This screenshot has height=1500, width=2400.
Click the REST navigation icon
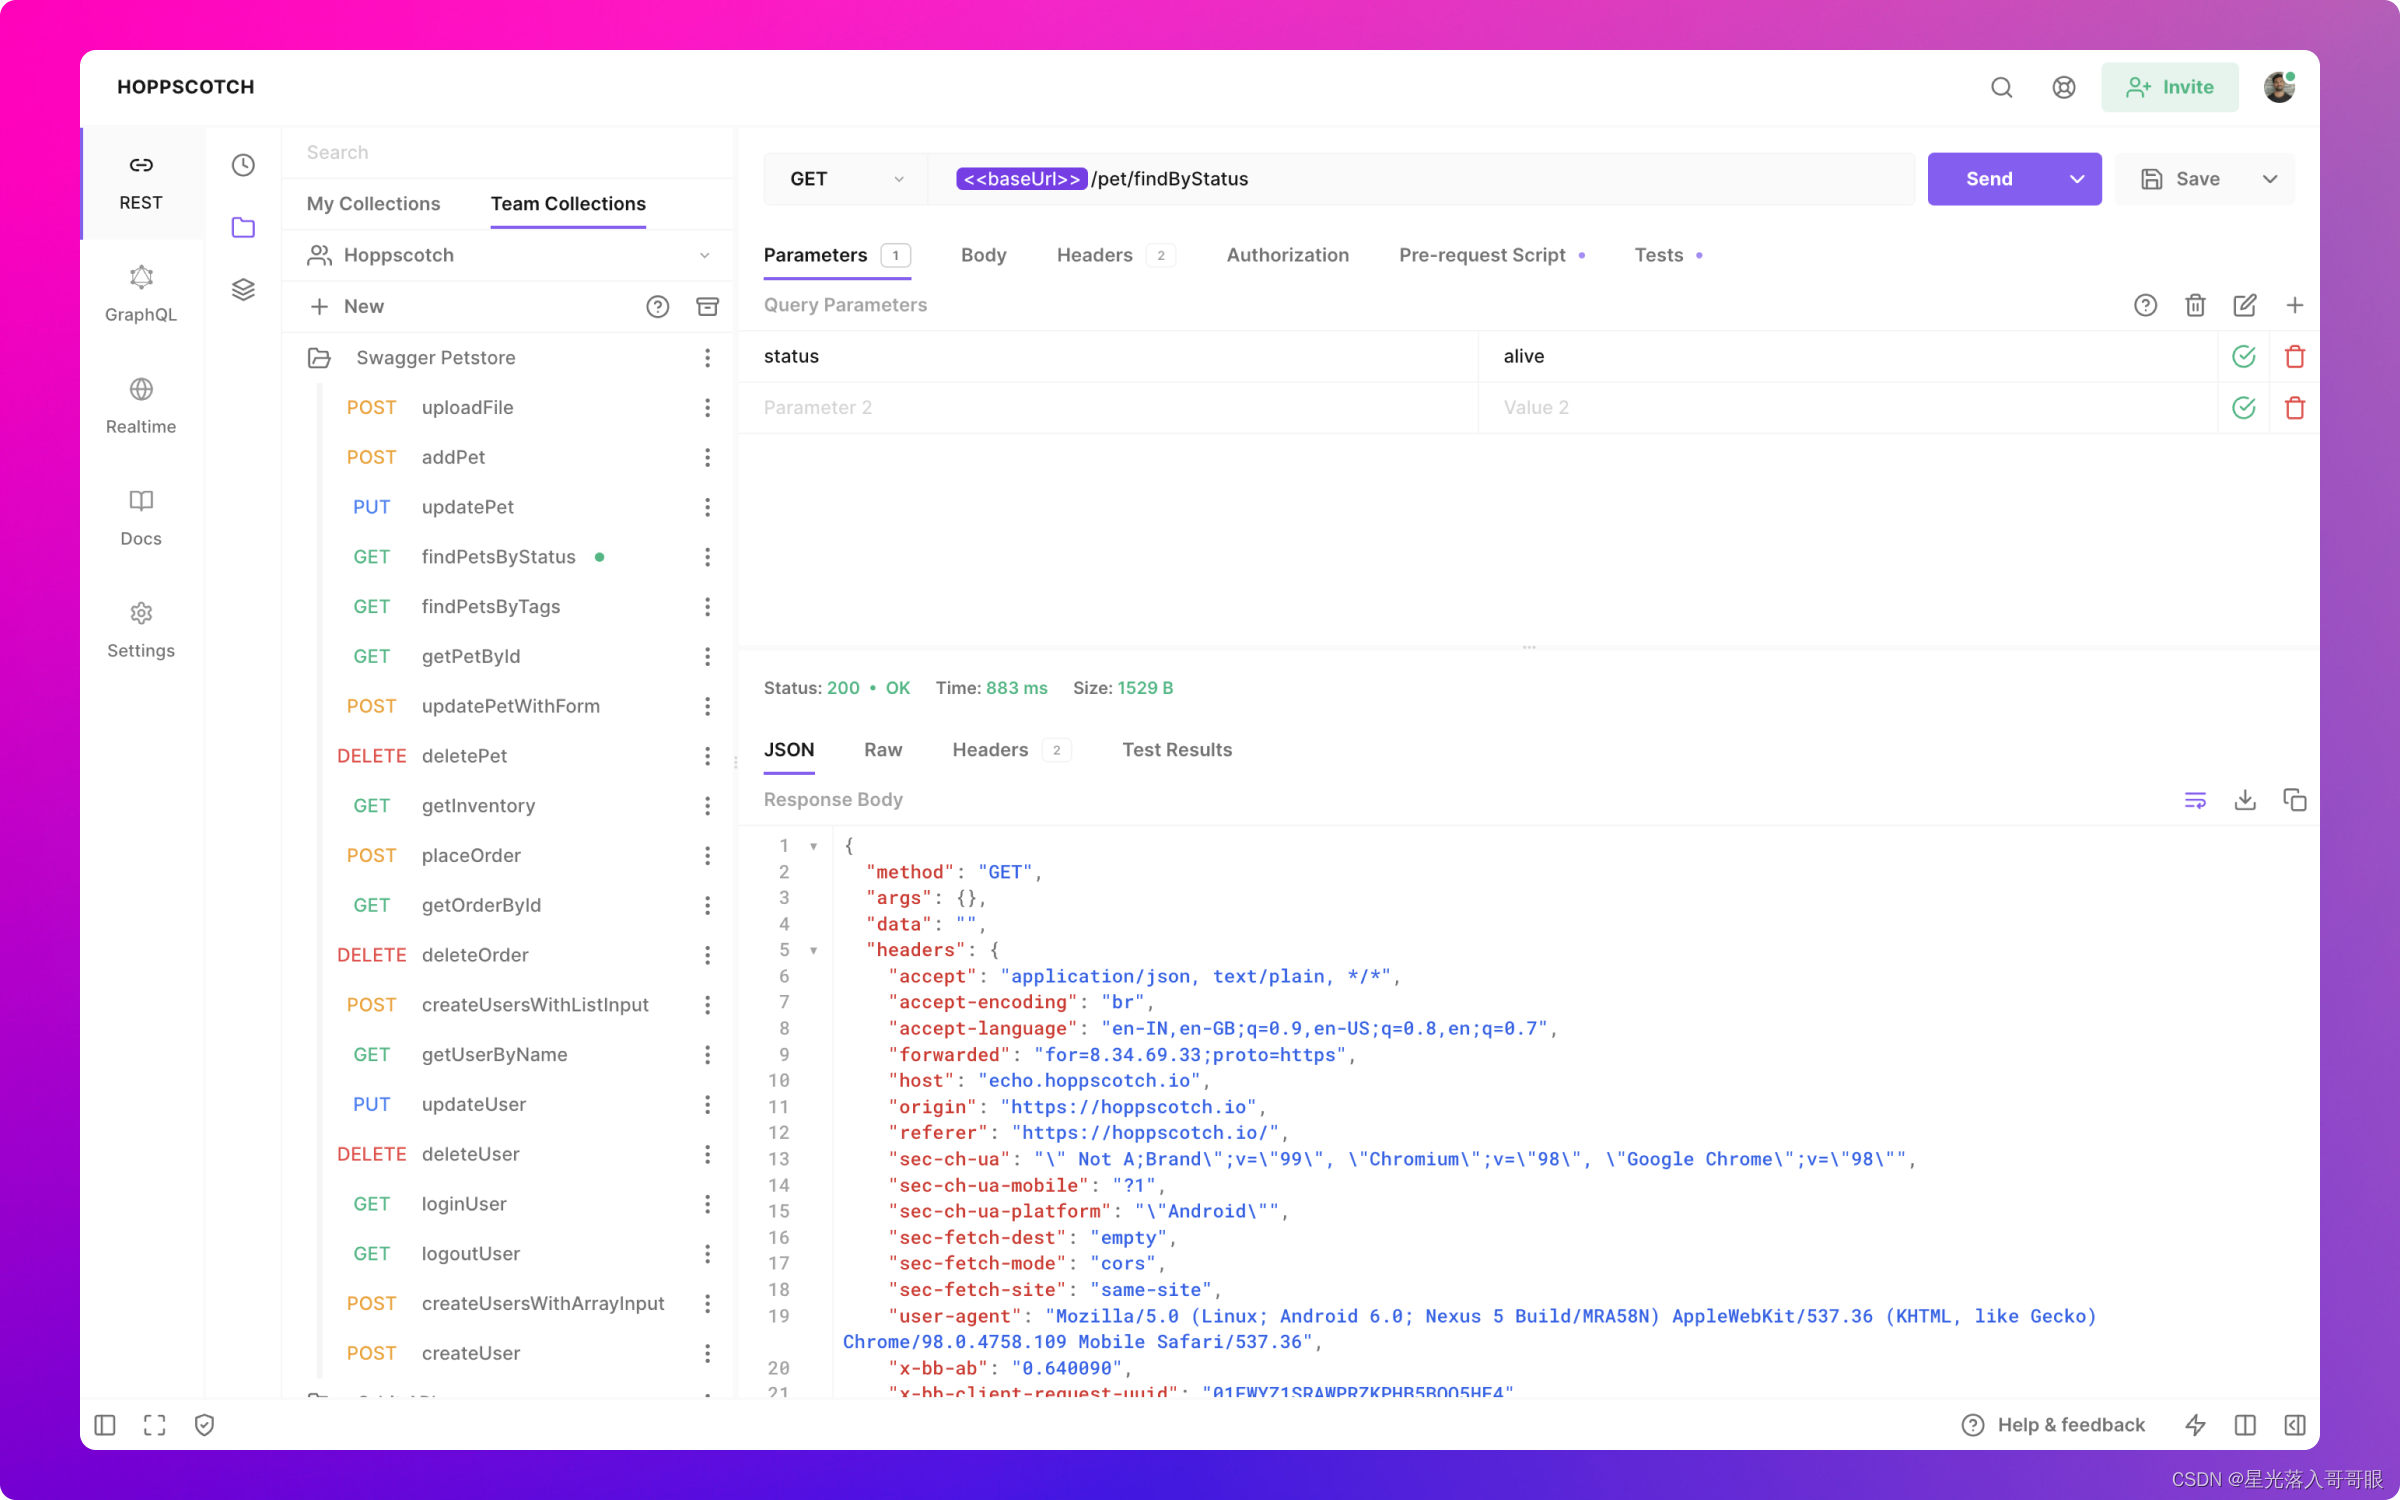pos(142,164)
